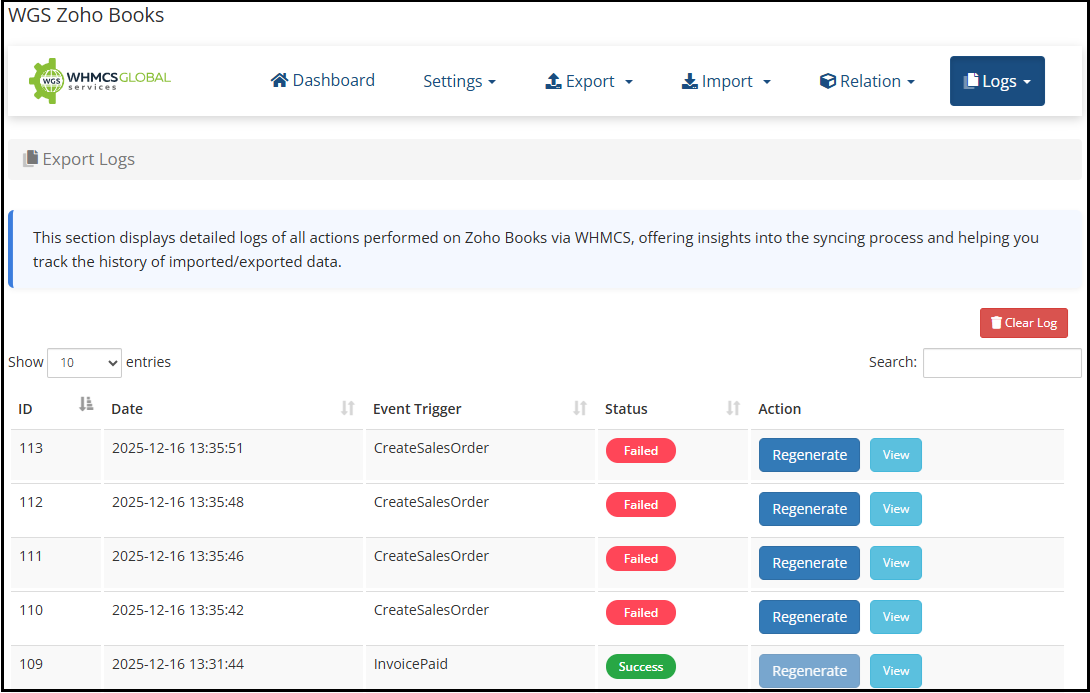
Task: Open the Import dropdown menu
Action: point(726,81)
